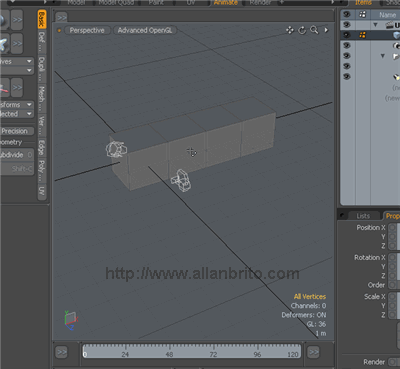Viewport: 400px width, 369px height.
Task: Click the XYZ axis gizmo in viewport
Action: click(x=71, y=320)
